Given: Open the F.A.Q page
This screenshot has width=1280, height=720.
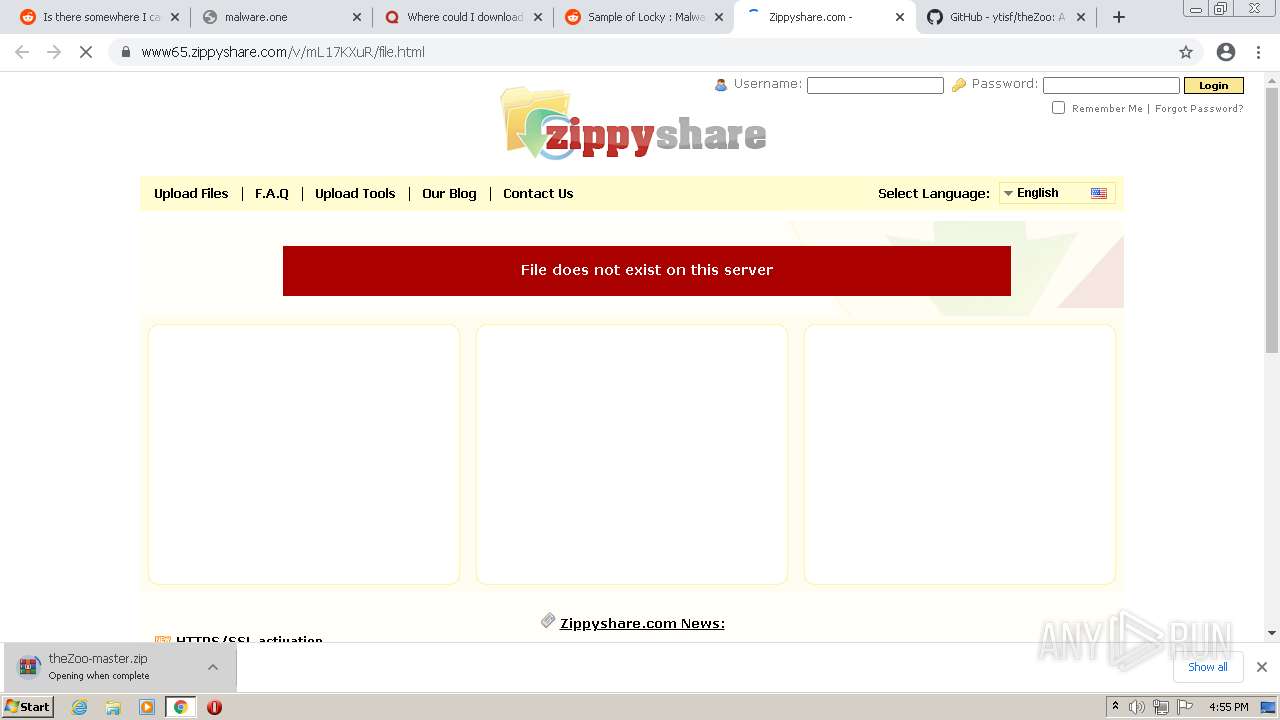Looking at the screenshot, I should (272, 194).
